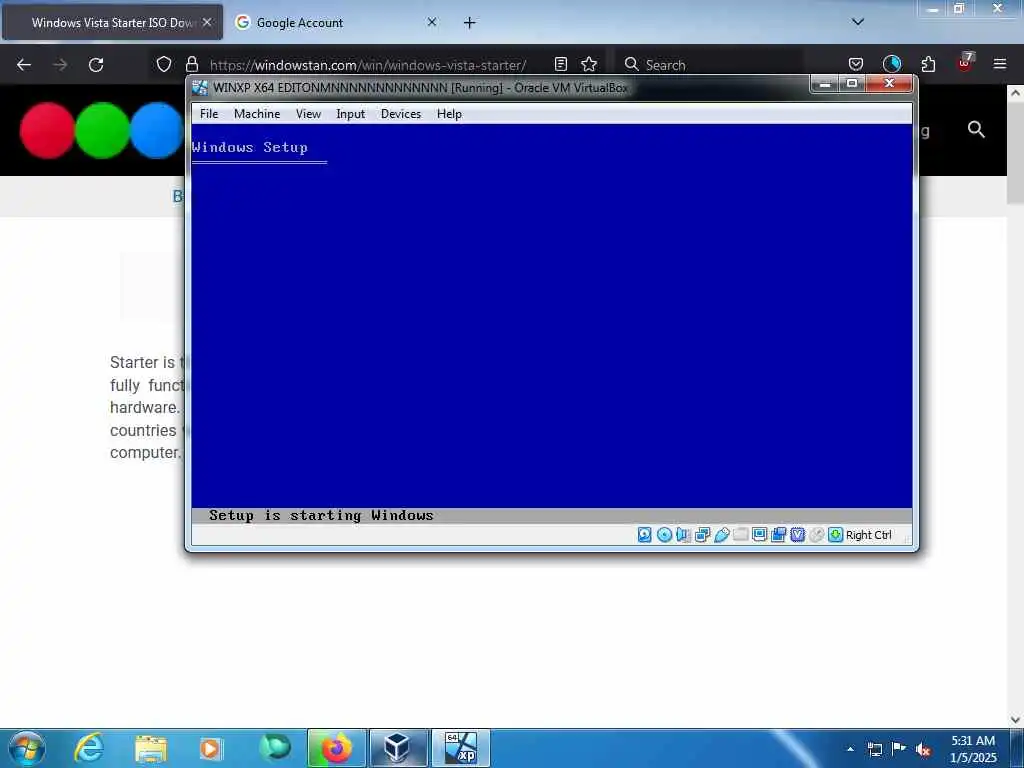Click the site security padlock icon
This screenshot has height=768, width=1024.
click(x=192, y=64)
